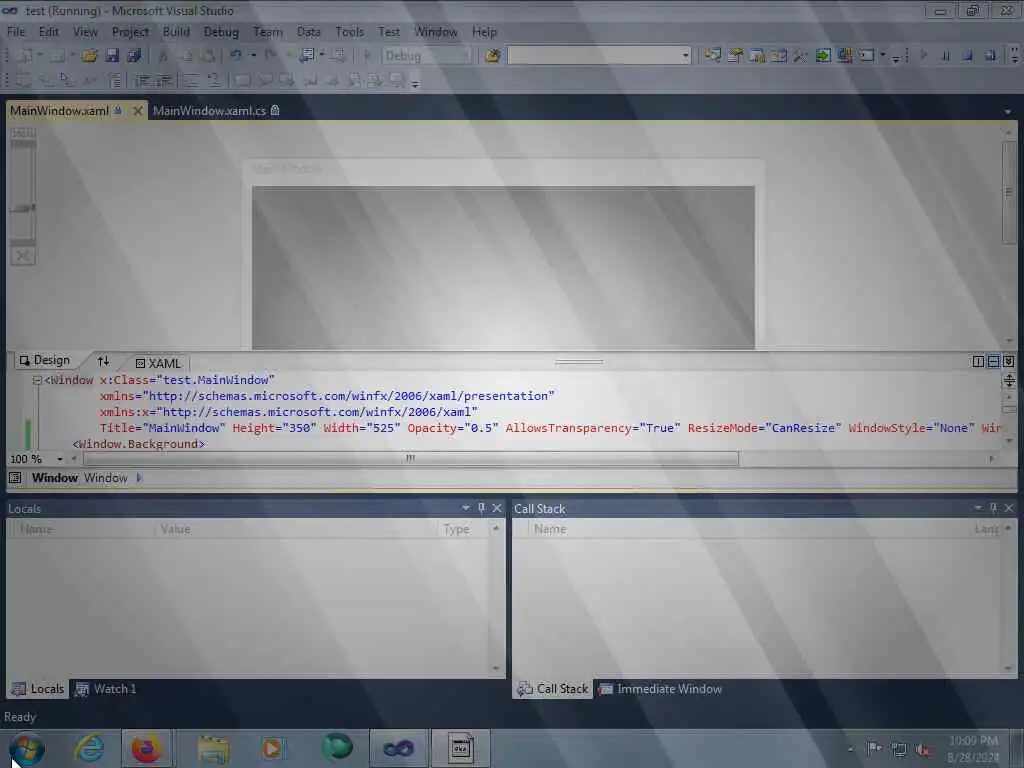This screenshot has height=768, width=1024.
Task: Switch to the Watch 1 tab
Action: [106, 689]
